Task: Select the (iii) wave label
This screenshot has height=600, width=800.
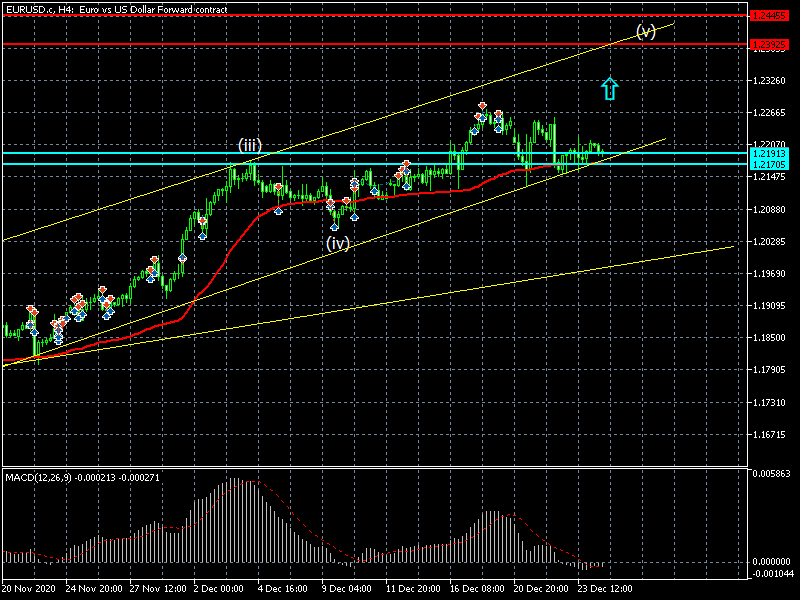Action: pyautogui.click(x=249, y=146)
